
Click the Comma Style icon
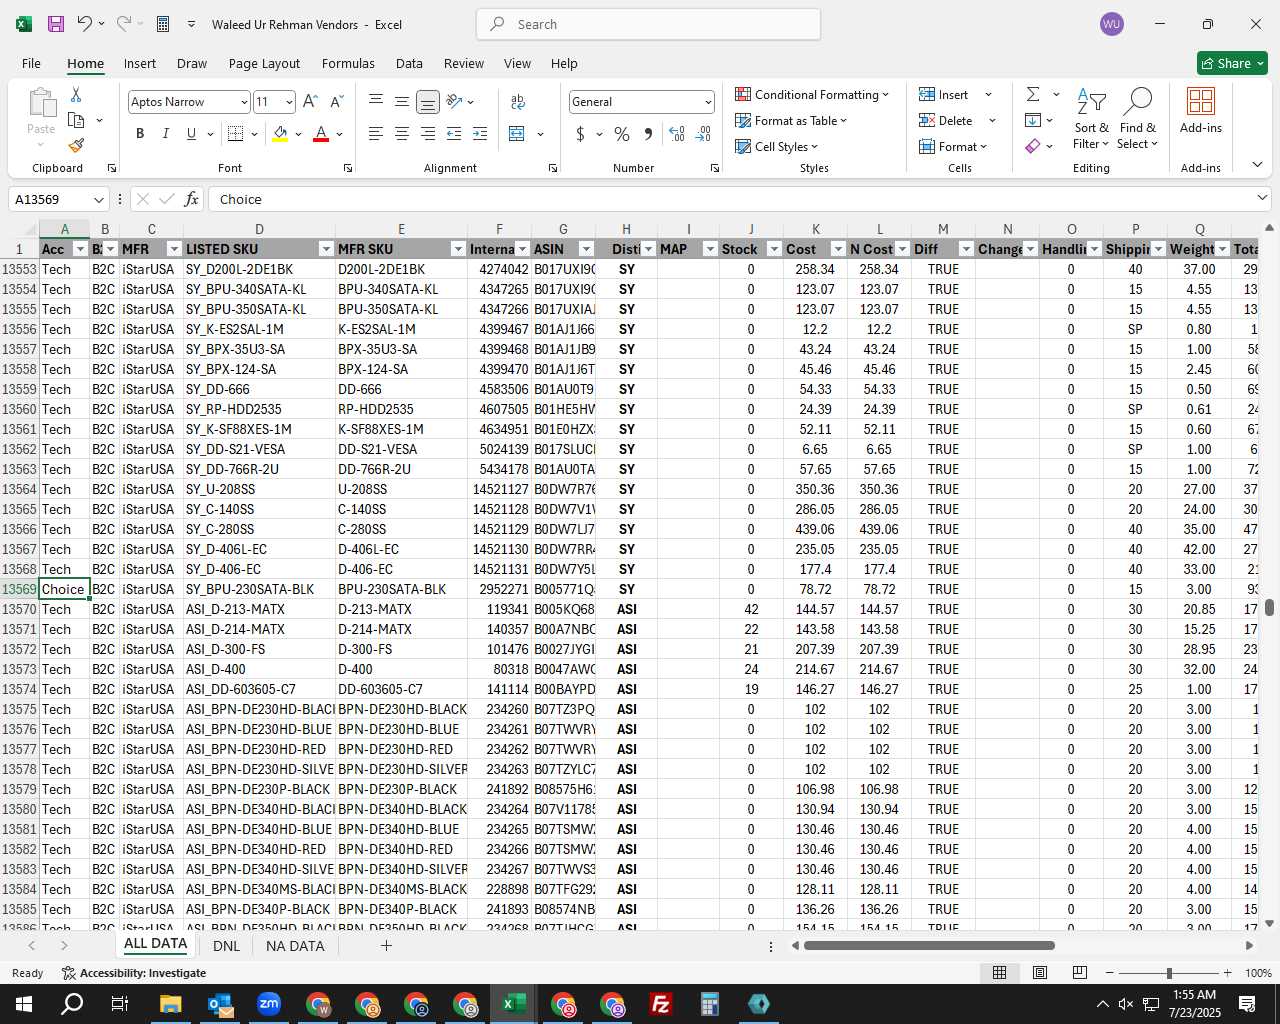pyautogui.click(x=648, y=133)
